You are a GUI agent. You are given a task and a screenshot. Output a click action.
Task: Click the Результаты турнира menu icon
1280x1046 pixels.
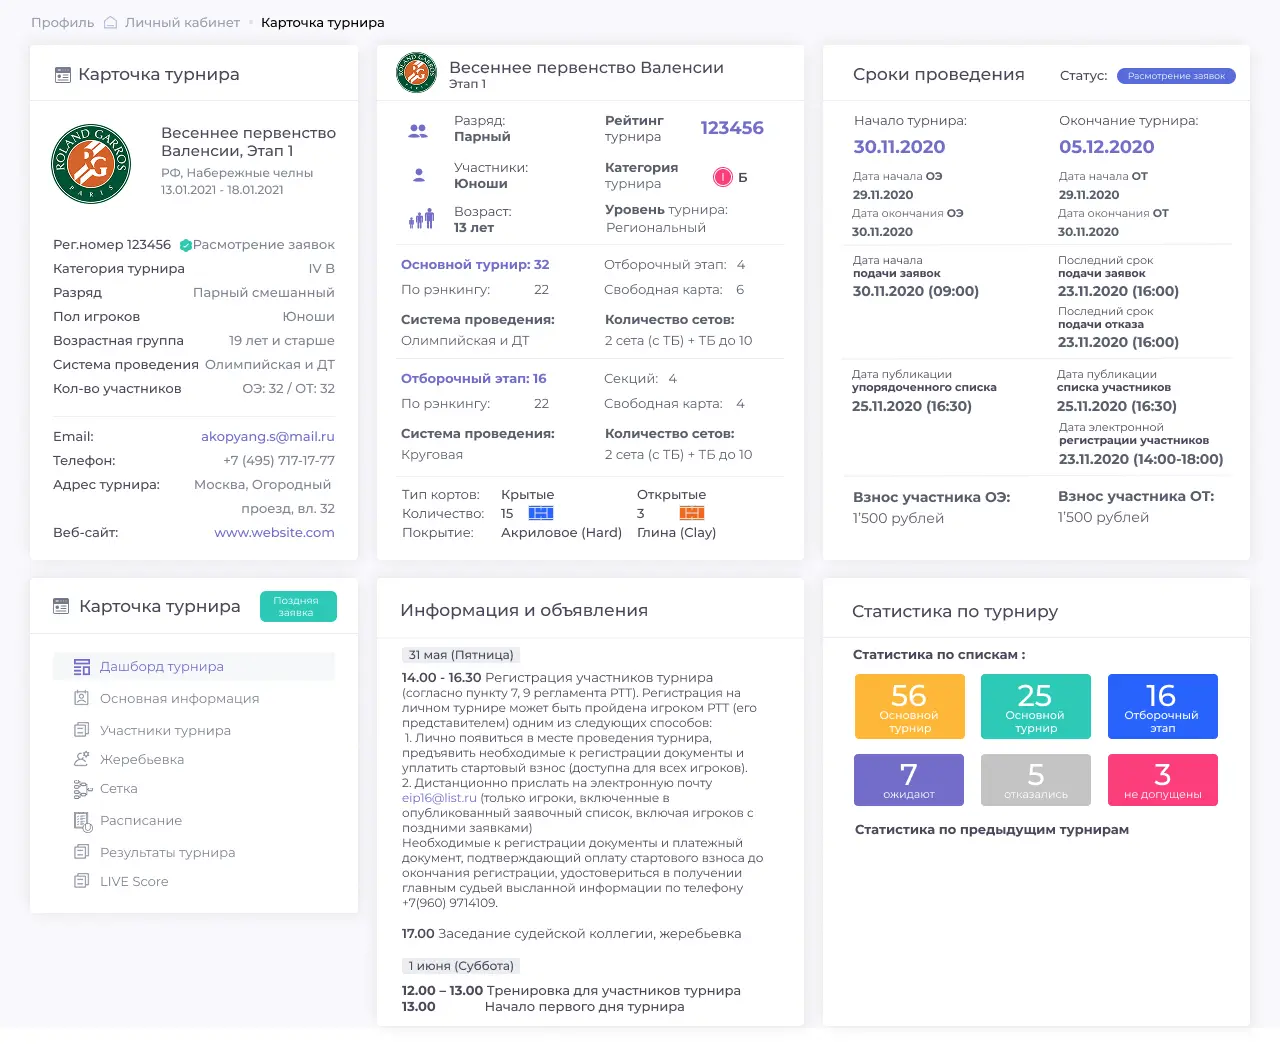pos(82,852)
